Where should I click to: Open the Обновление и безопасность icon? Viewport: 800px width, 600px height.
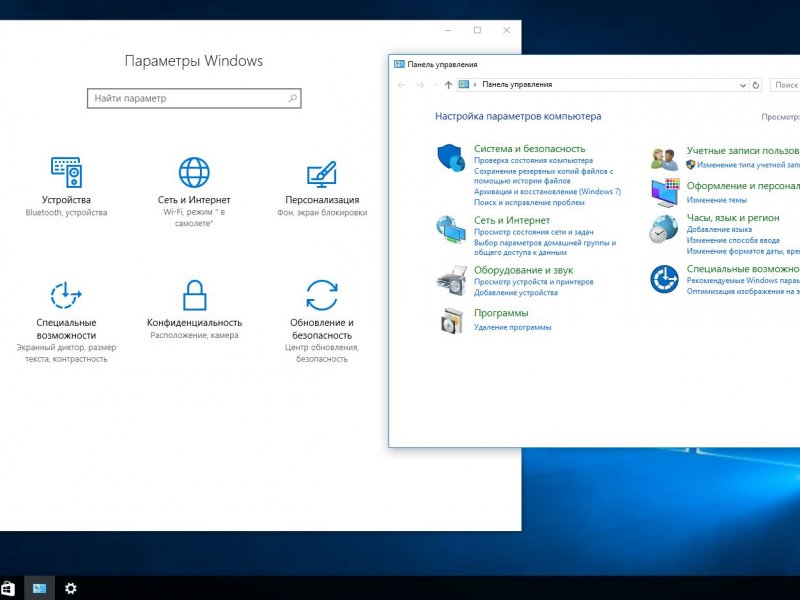(x=322, y=295)
